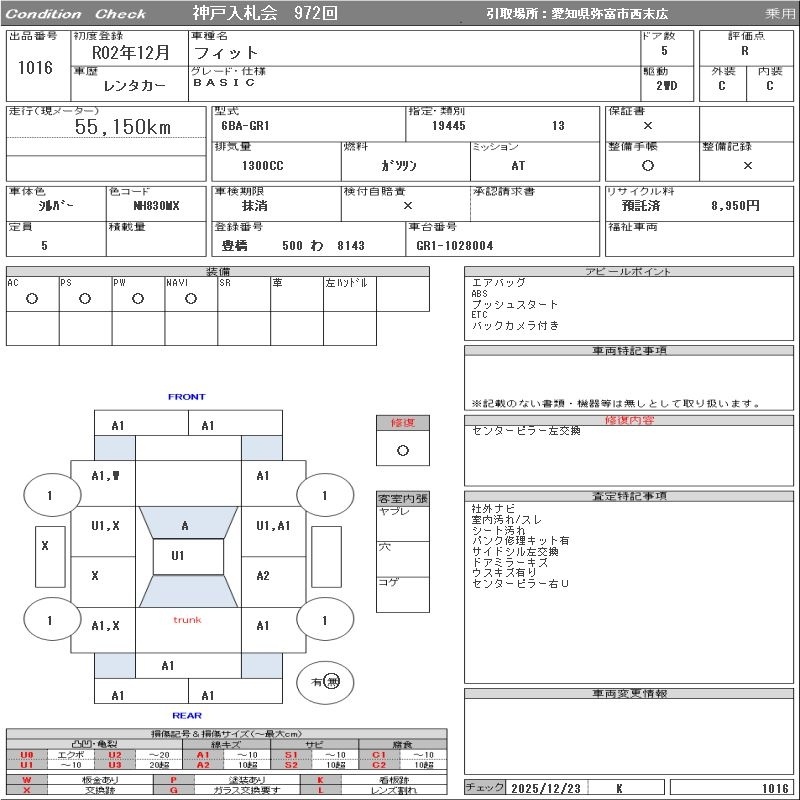Screen dimensions: 800x800
Task: Click the front wheel circle beside the A1,W panel
Action: [50, 495]
